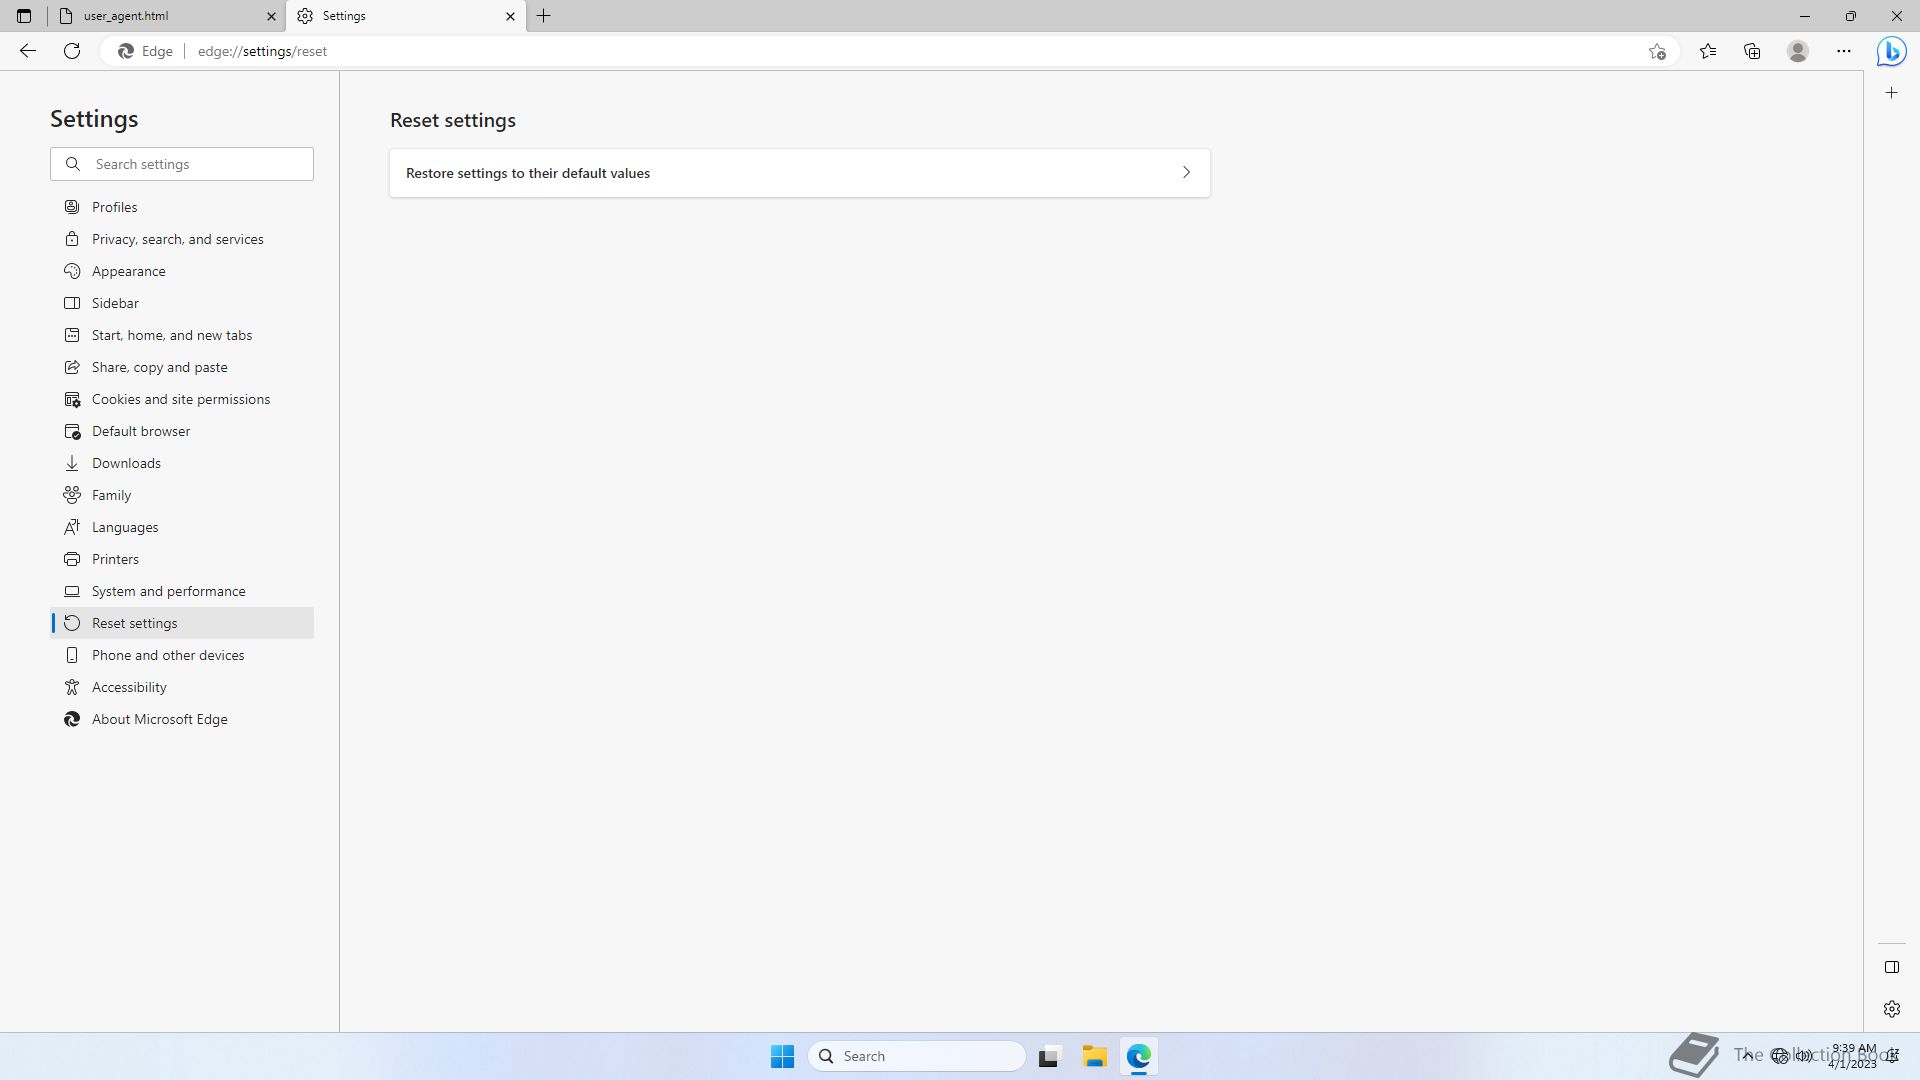1920x1080 pixels.
Task: Switch to the user_agent.html tab
Action: [x=160, y=16]
